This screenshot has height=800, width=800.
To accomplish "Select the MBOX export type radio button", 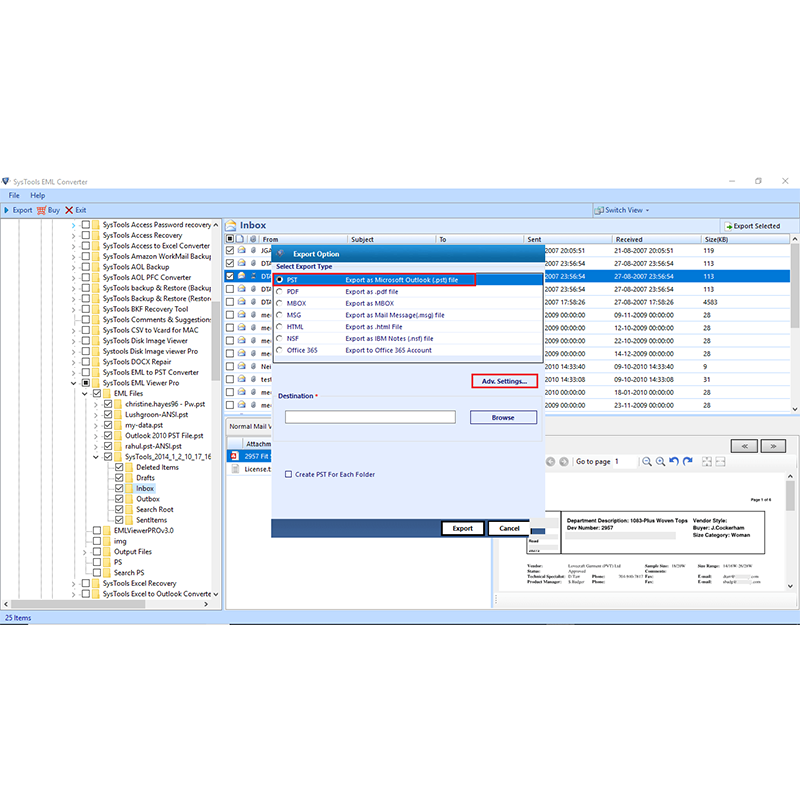I will tap(279, 303).
